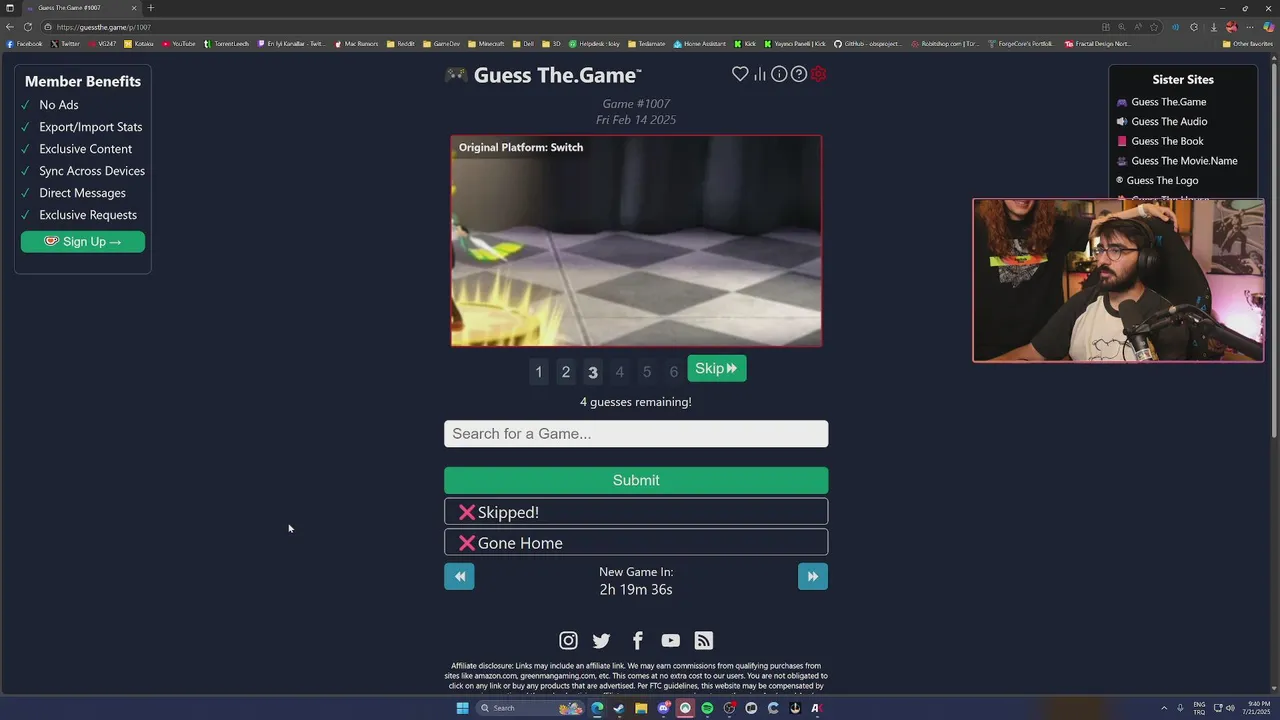Open the volume tray icon
Screen dimensions: 1280x720
coord(1230,708)
